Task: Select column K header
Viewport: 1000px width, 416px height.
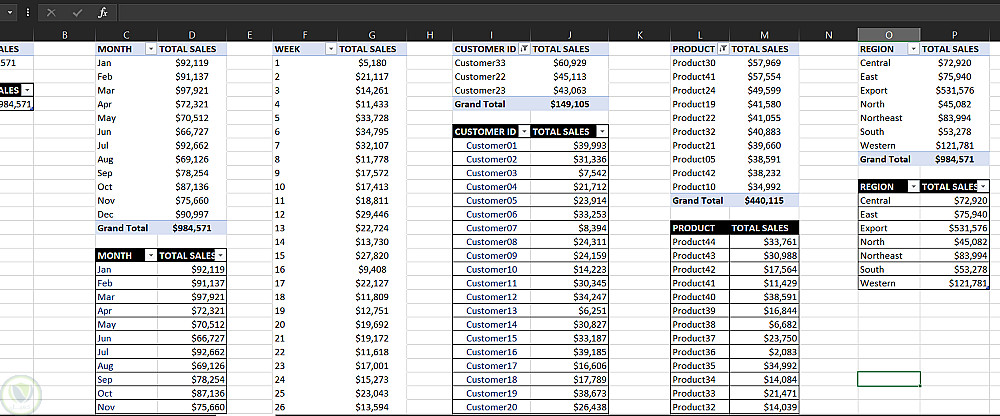Action: 639,35
